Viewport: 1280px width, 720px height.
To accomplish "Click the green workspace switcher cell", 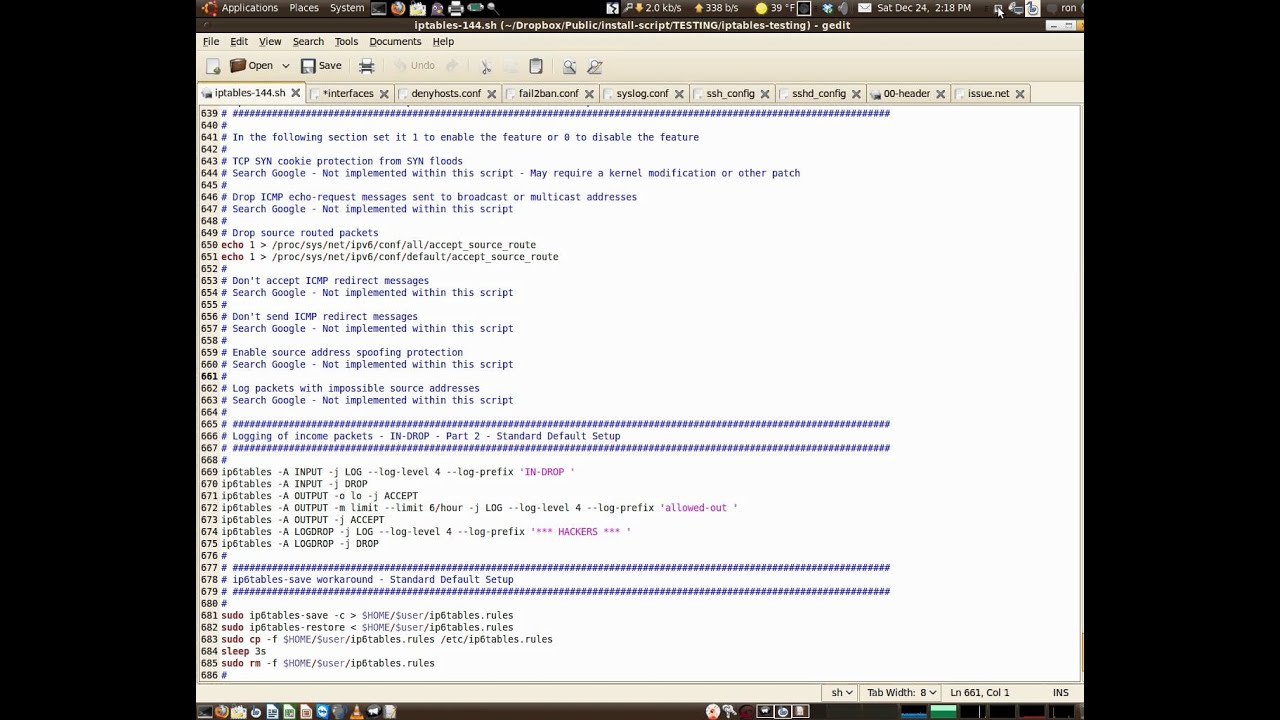I will coord(943,712).
